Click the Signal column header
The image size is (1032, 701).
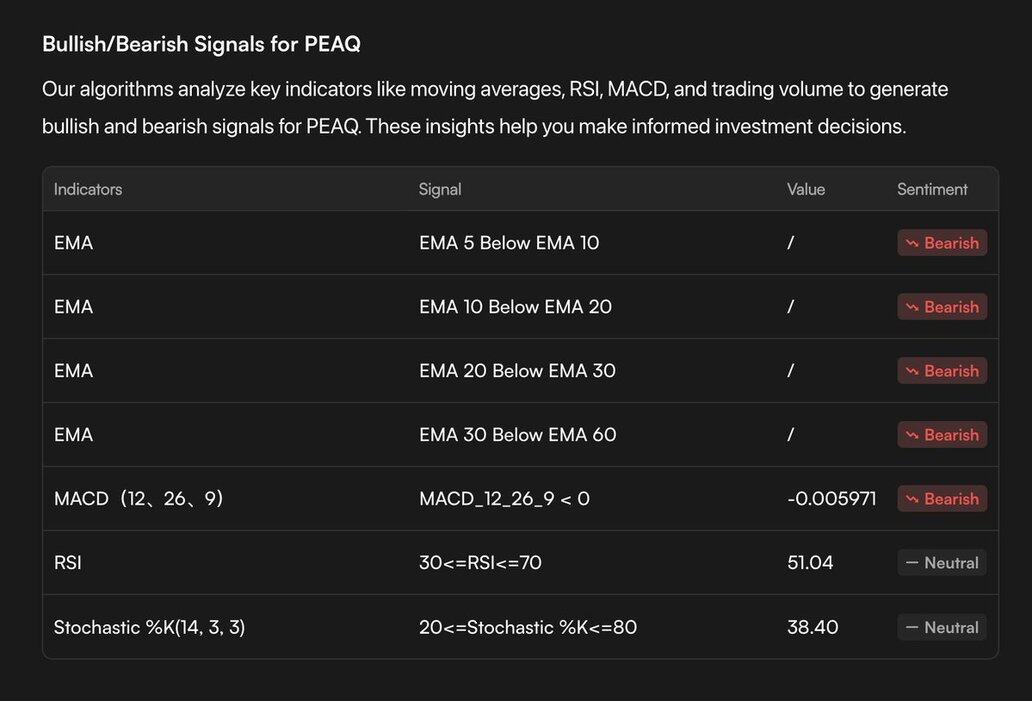coord(440,189)
